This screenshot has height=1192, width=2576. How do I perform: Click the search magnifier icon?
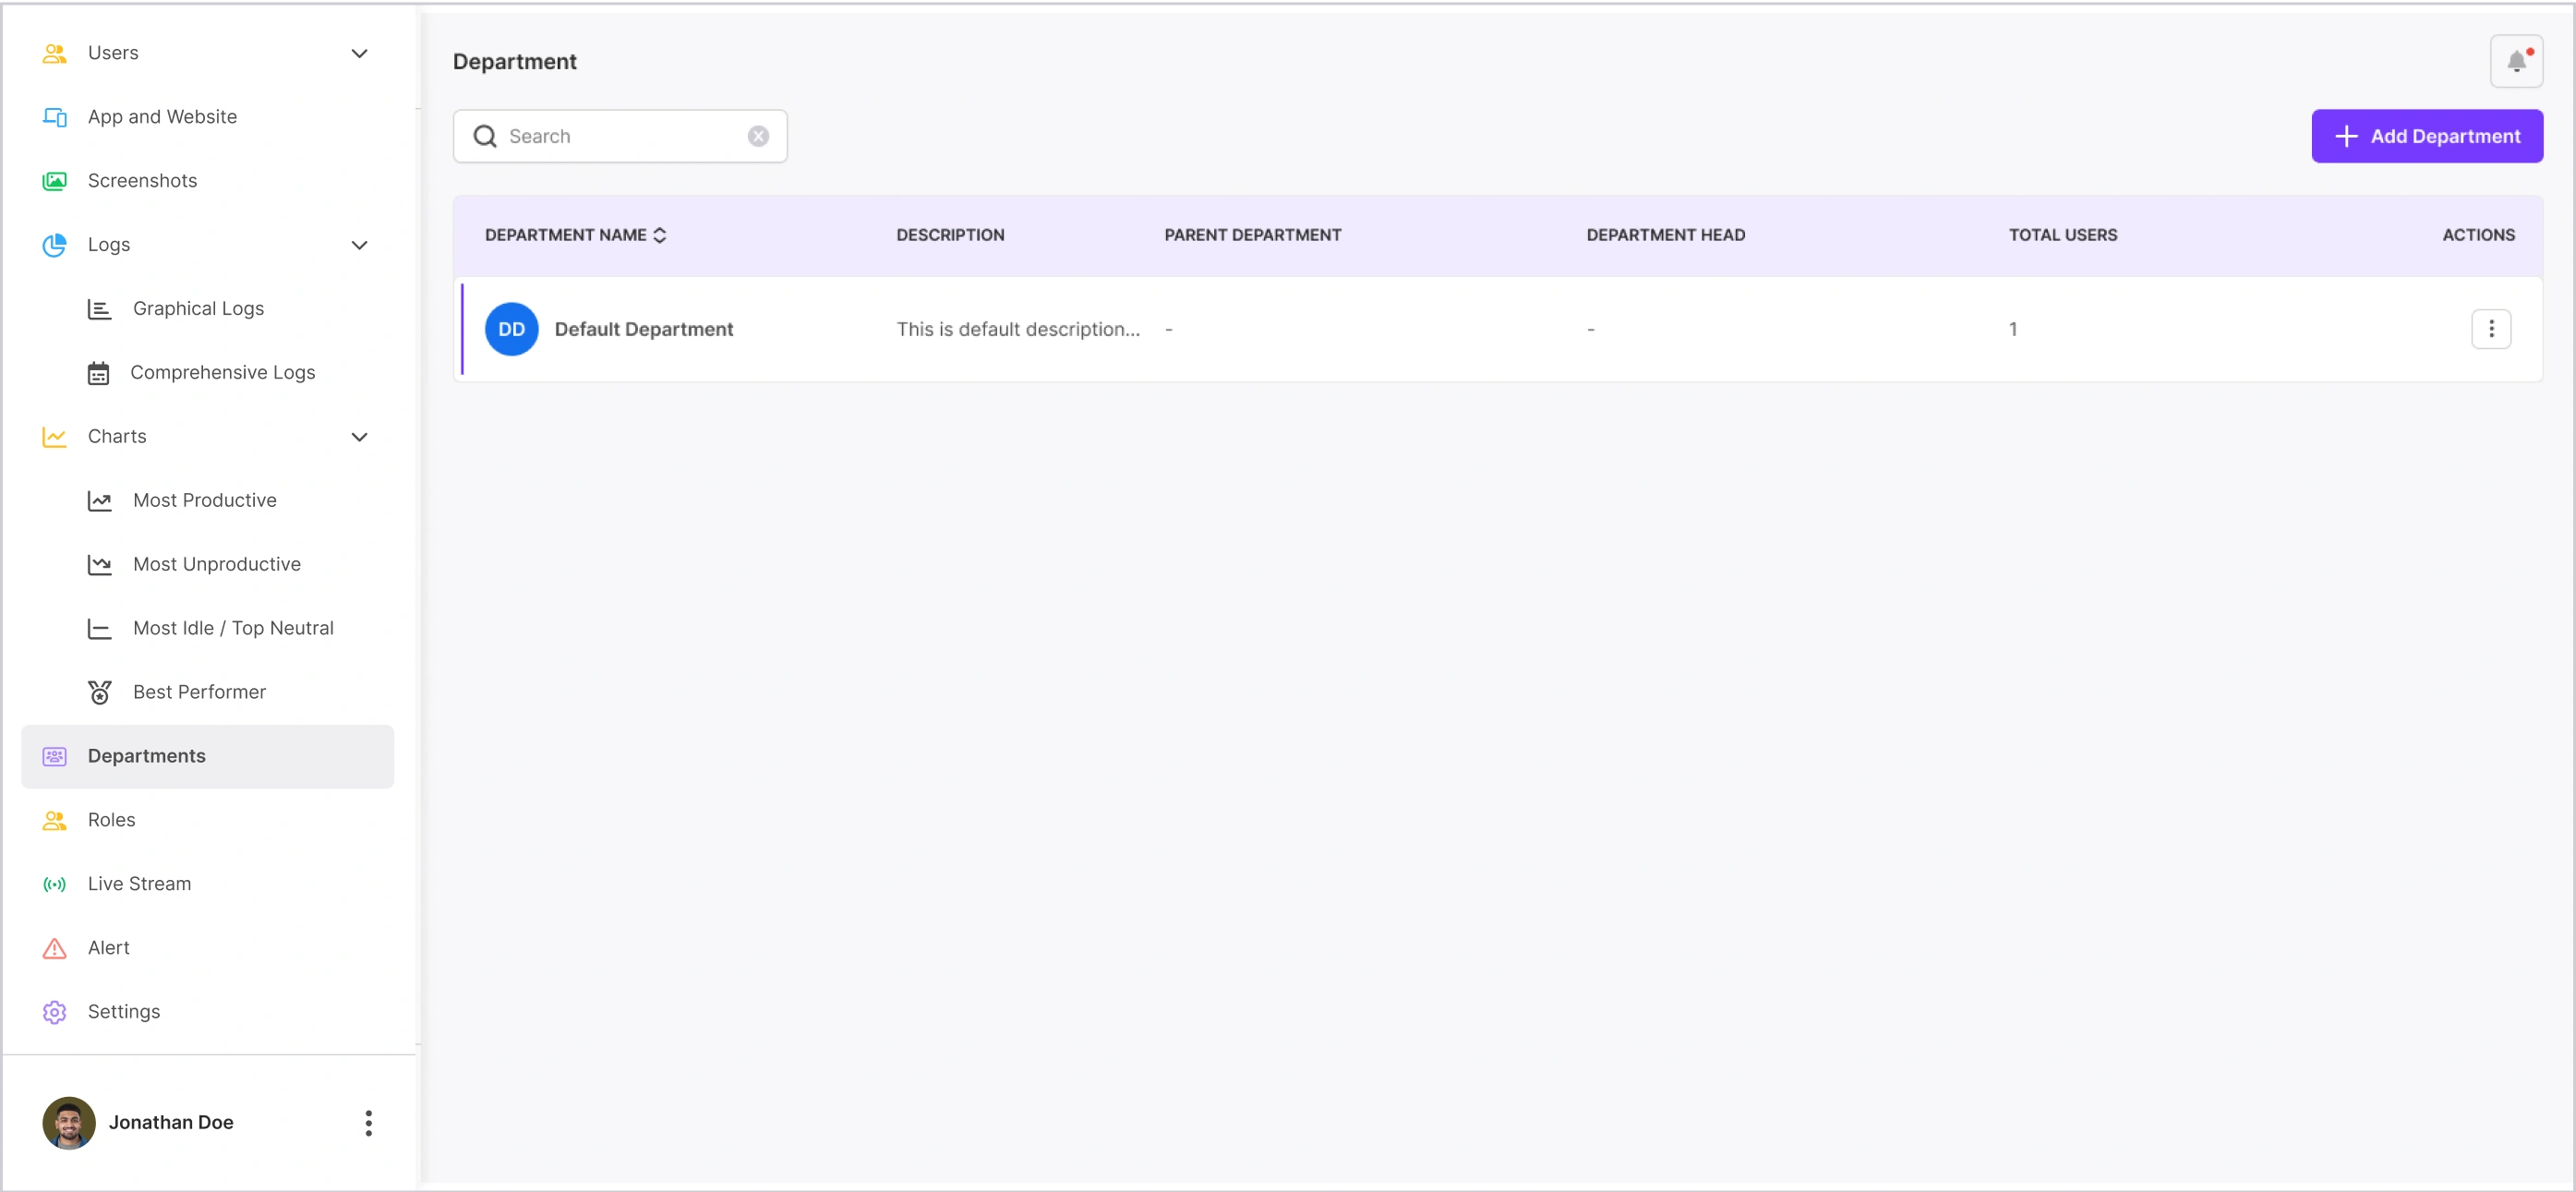point(485,137)
